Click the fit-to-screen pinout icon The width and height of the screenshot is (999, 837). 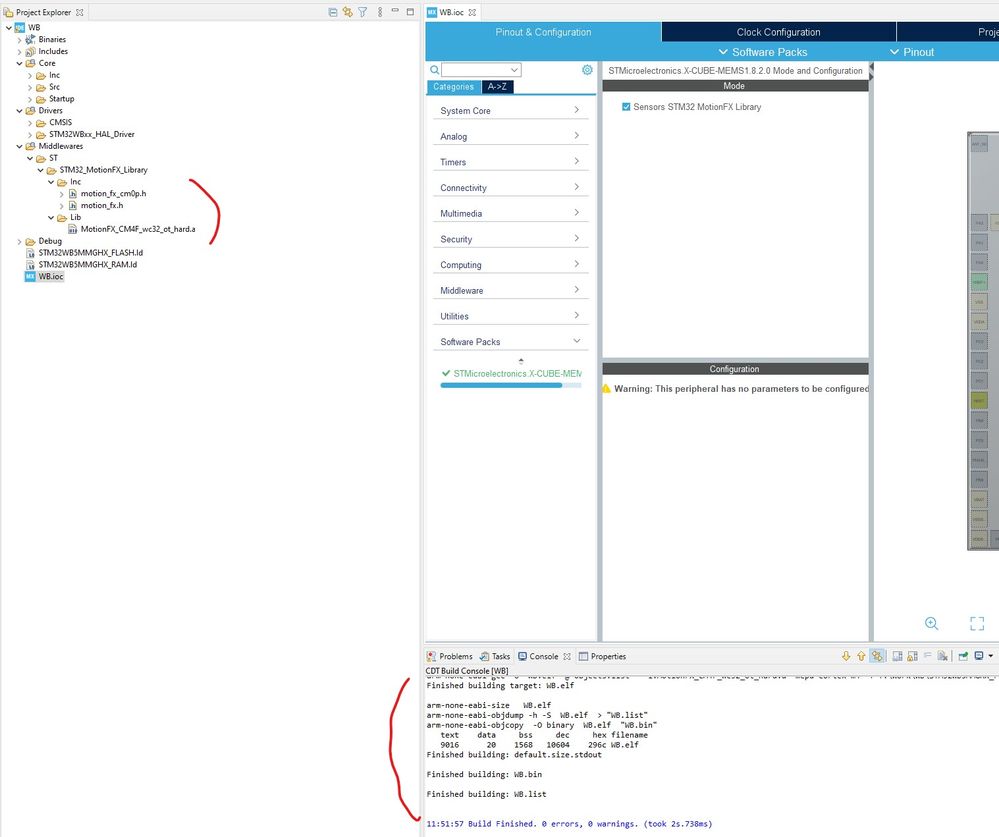click(x=977, y=624)
